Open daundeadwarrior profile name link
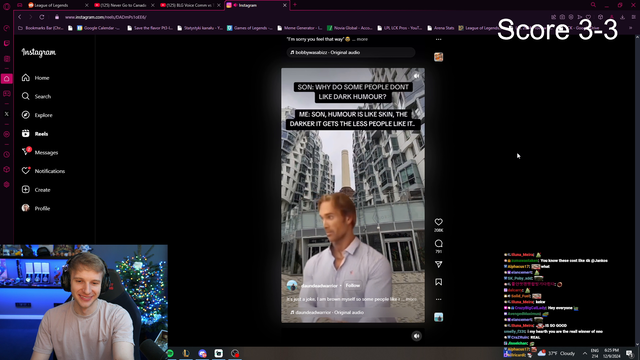The height and width of the screenshot is (360, 640). pyautogui.click(x=319, y=286)
